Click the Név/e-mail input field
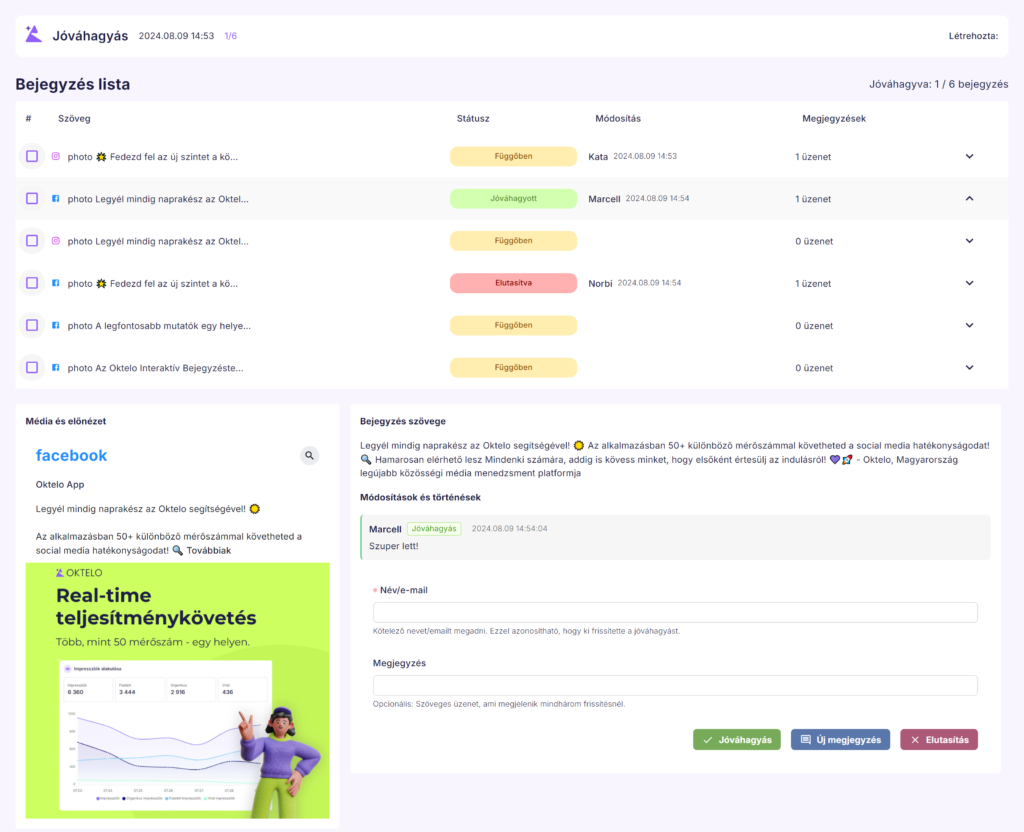Screen dimensions: 1024x832 coord(675,613)
